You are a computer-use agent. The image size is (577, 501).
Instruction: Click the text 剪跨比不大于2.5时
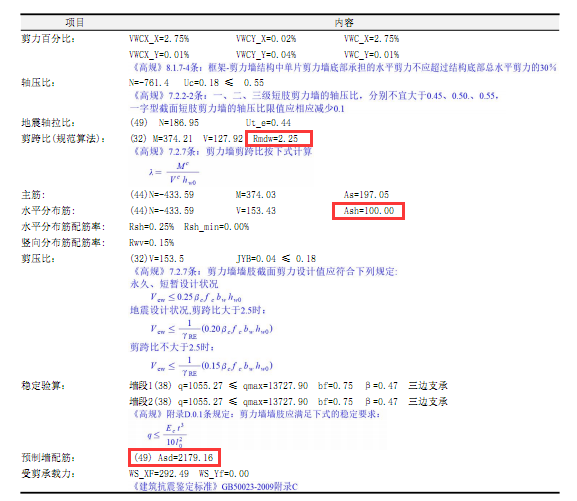(x=172, y=347)
